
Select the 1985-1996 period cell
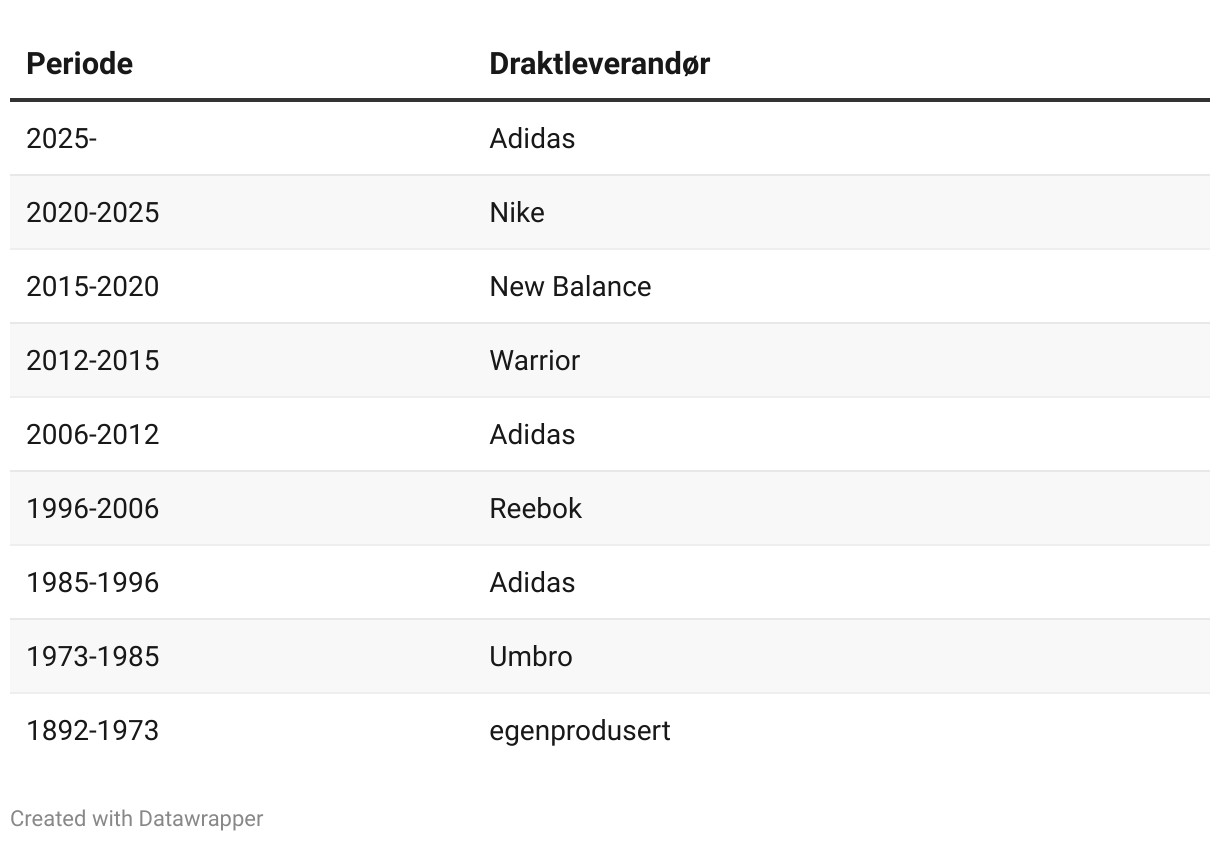[93, 582]
